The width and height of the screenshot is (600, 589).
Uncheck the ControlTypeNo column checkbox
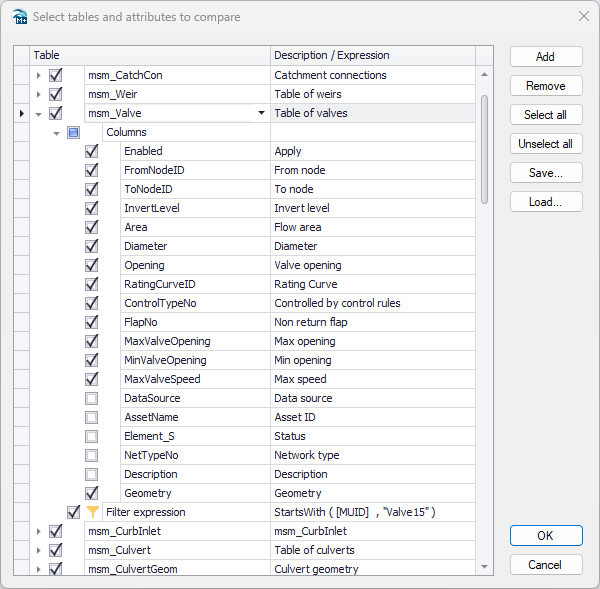coord(91,303)
